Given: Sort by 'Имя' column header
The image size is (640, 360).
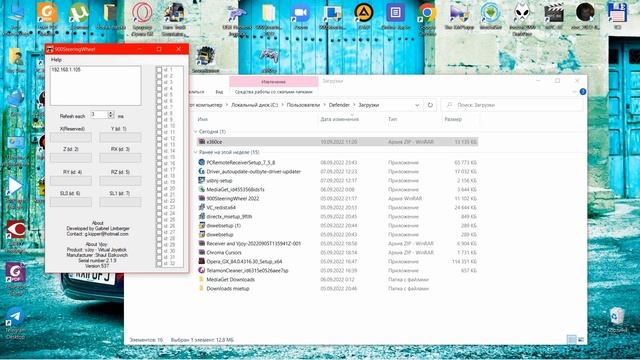Looking at the screenshot, I should 202,119.
